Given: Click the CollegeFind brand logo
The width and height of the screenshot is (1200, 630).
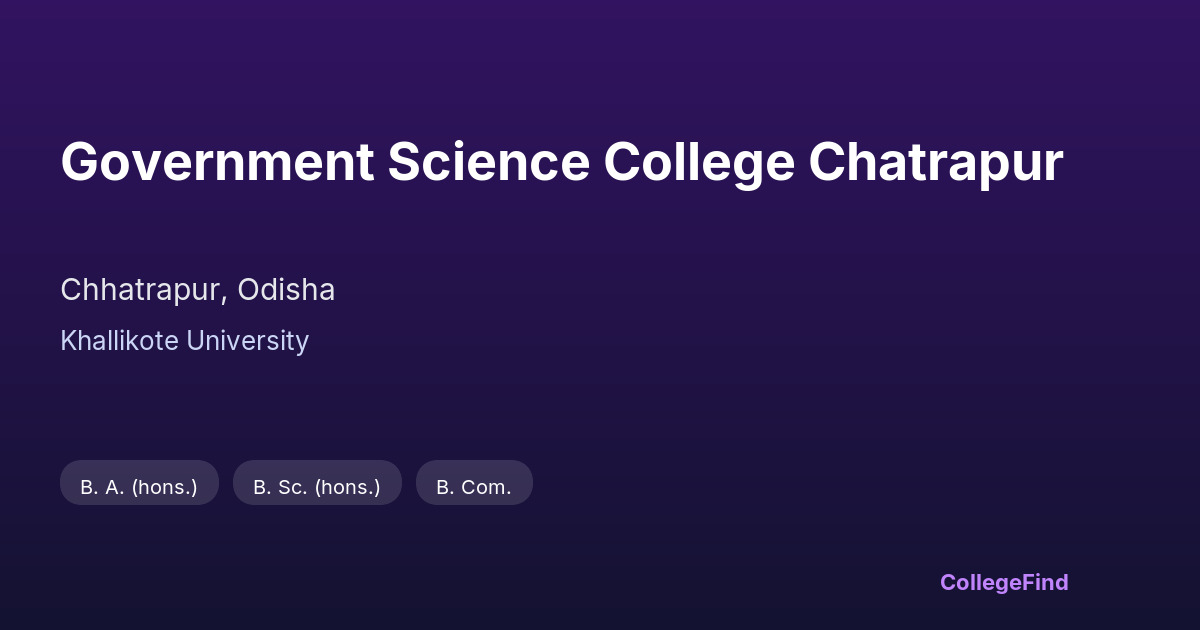Looking at the screenshot, I should (x=1004, y=582).
